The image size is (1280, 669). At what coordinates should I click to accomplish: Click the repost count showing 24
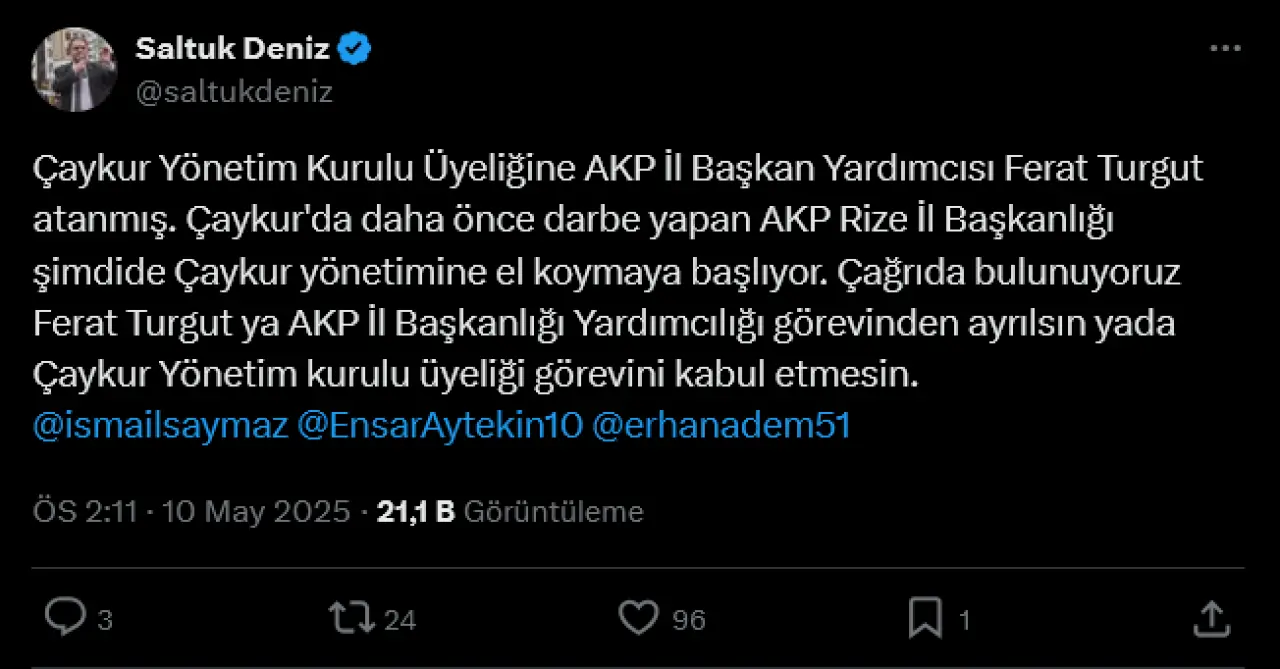click(400, 621)
